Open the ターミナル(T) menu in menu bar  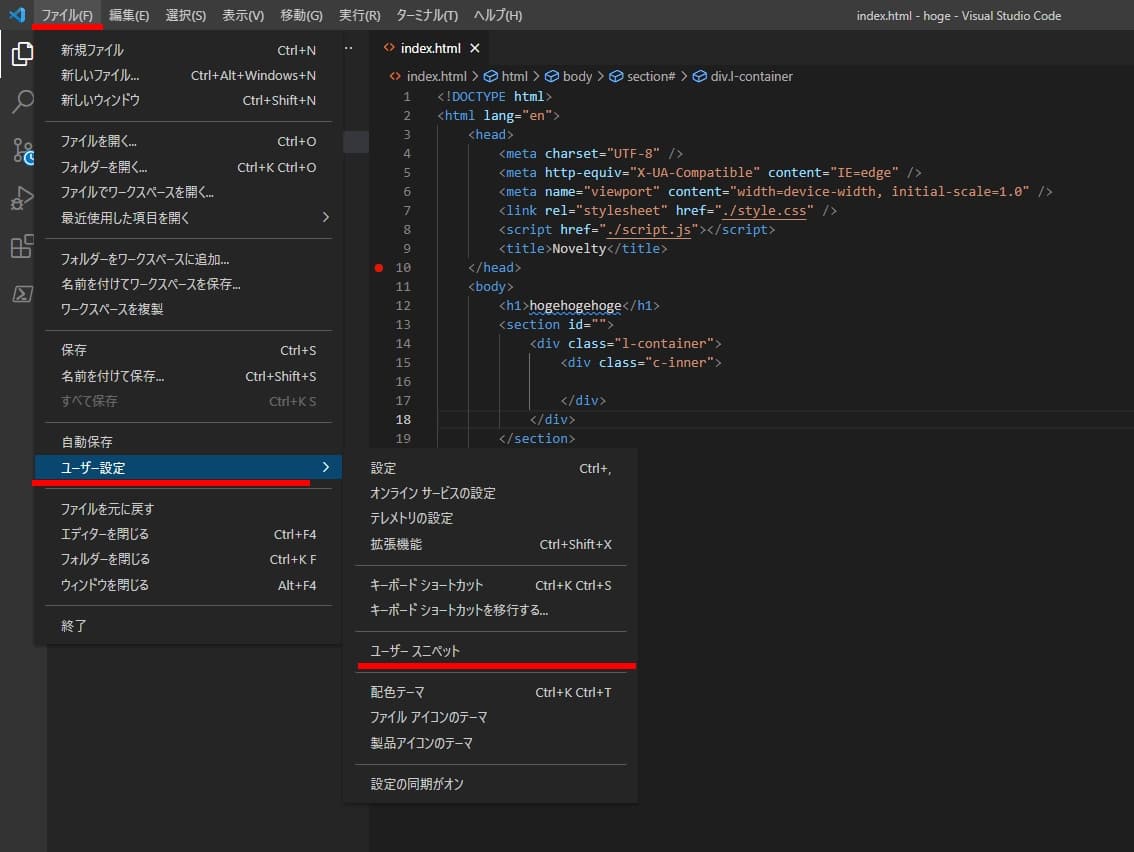pyautogui.click(x=427, y=15)
